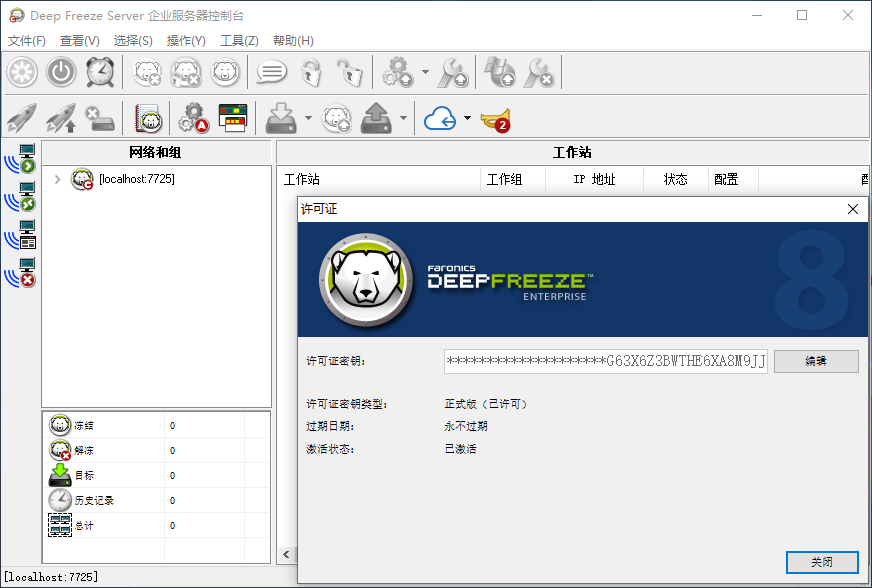The height and width of the screenshot is (588, 872).
Task: Open dropdown arrow beside blue cloud icon
Action: tap(468, 118)
